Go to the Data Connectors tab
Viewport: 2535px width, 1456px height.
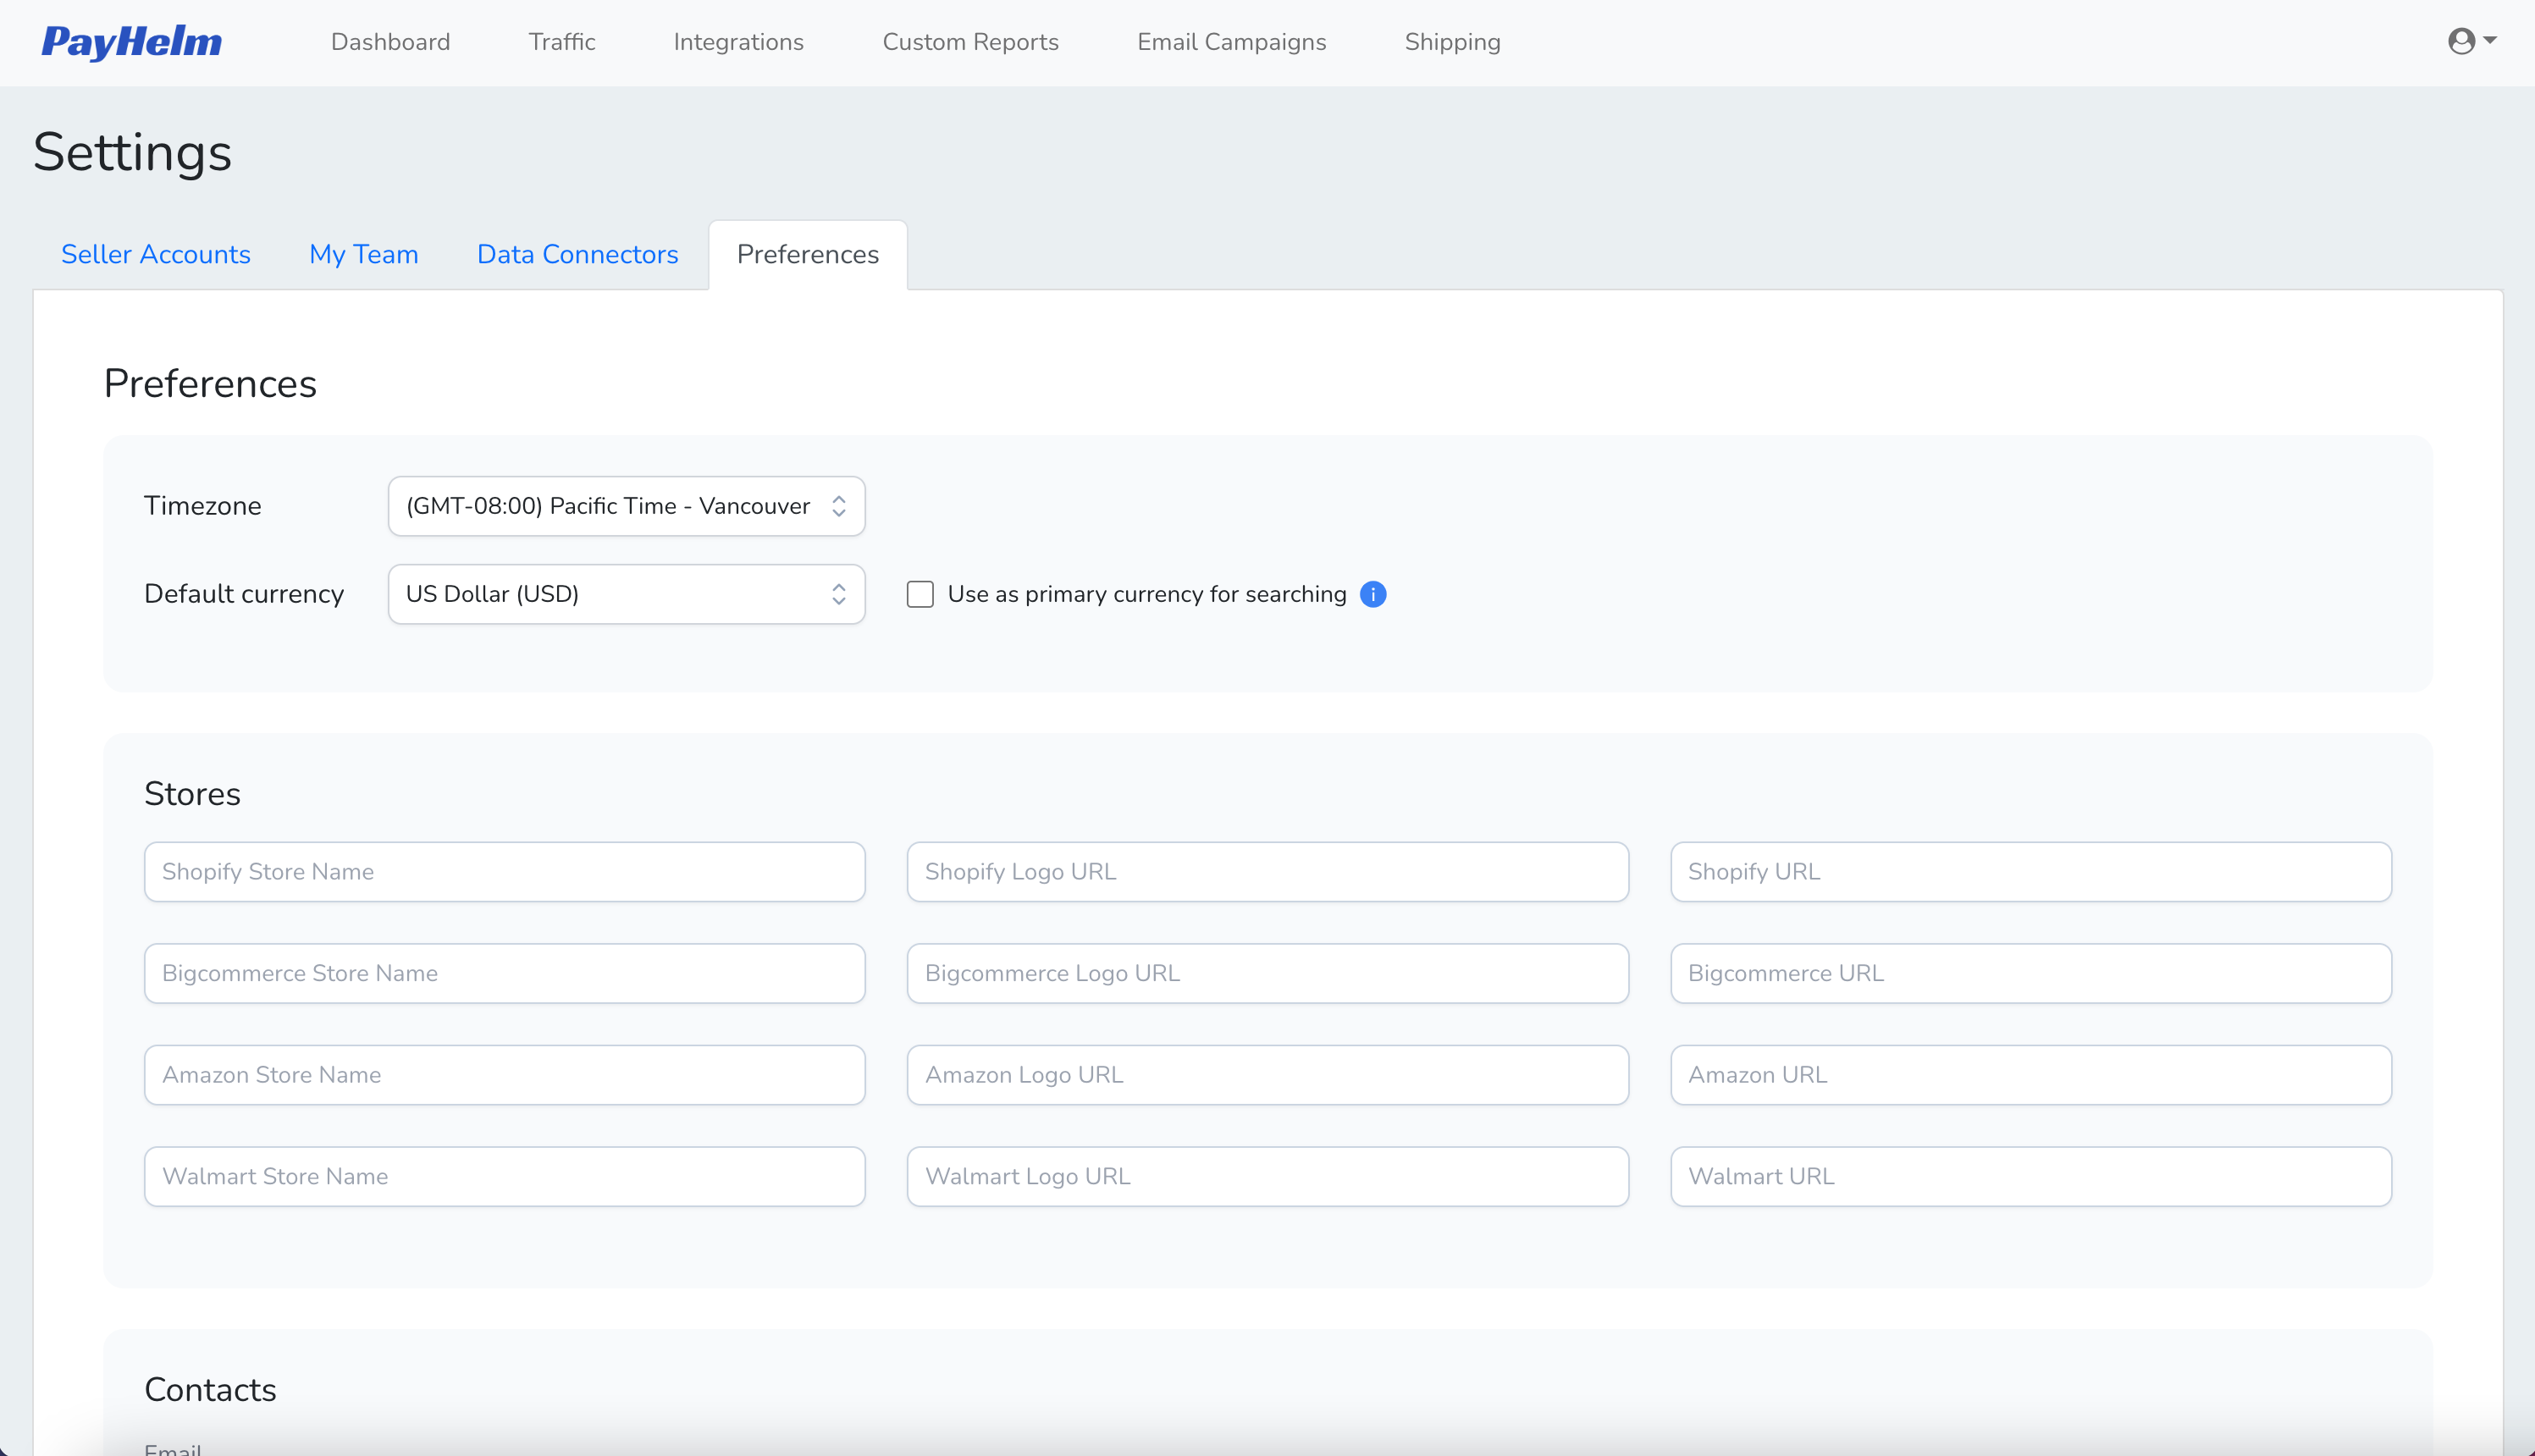[577, 254]
